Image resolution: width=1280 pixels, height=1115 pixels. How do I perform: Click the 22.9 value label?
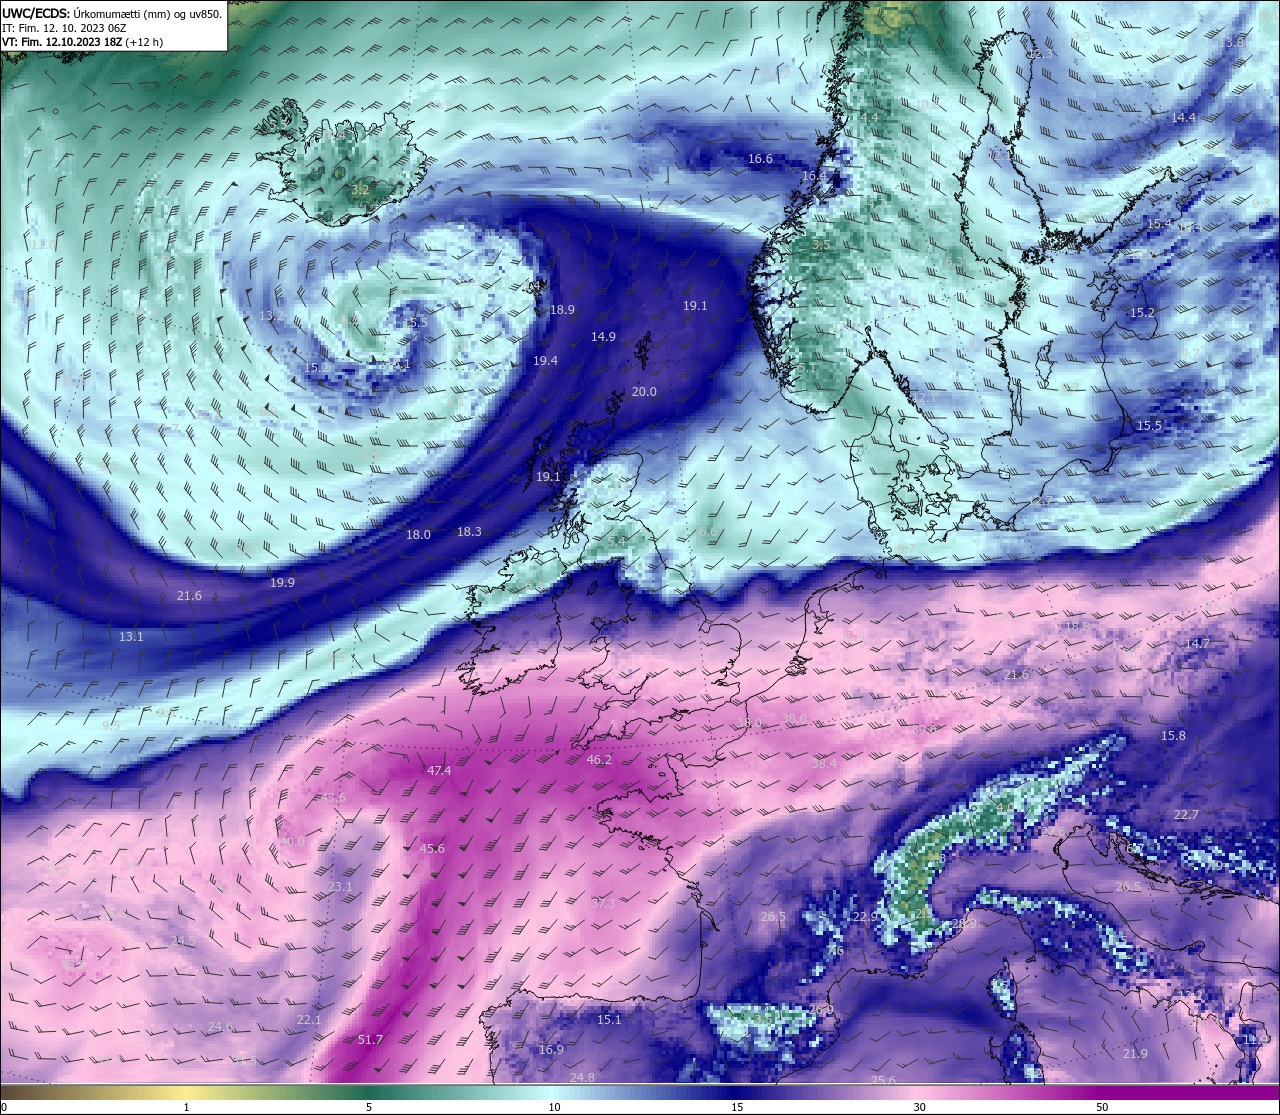click(x=865, y=917)
